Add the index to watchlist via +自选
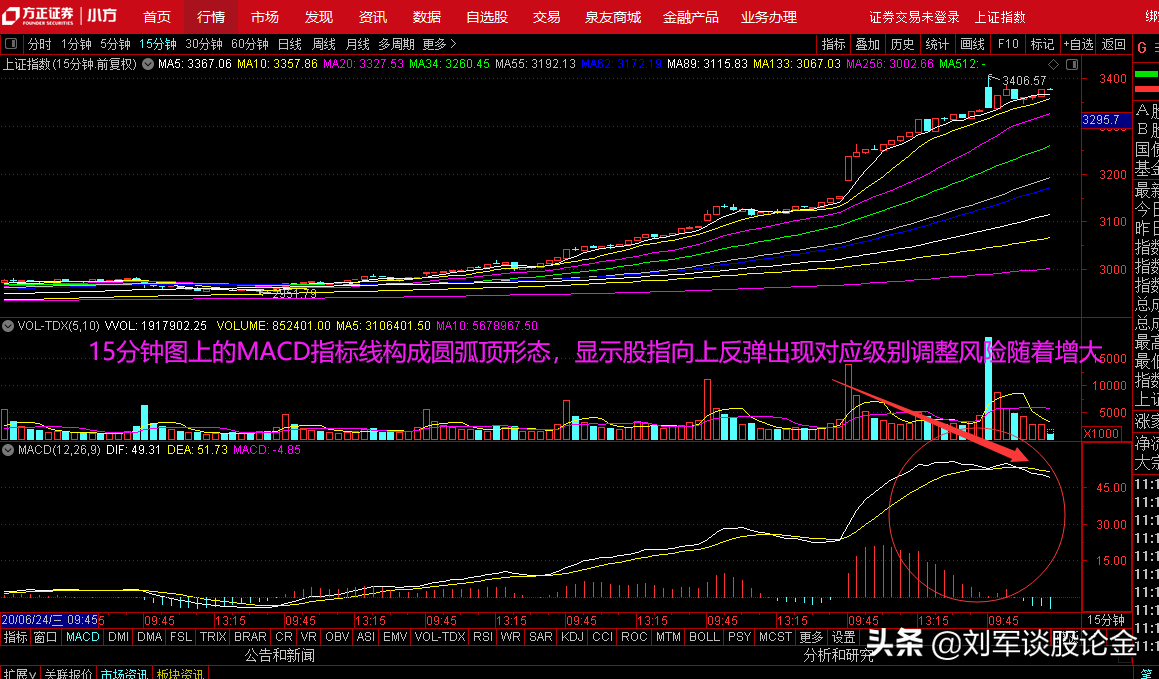Image resolution: width=1159 pixels, height=679 pixels. coord(1078,43)
